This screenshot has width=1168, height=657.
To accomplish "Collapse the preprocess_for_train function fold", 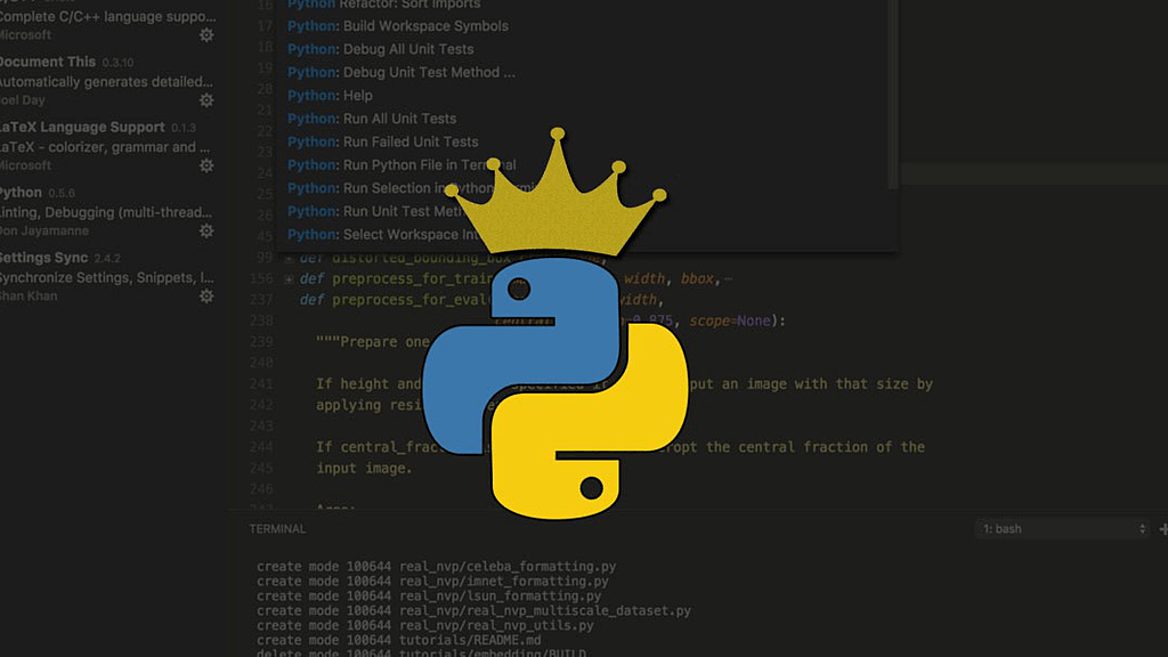I will point(288,278).
